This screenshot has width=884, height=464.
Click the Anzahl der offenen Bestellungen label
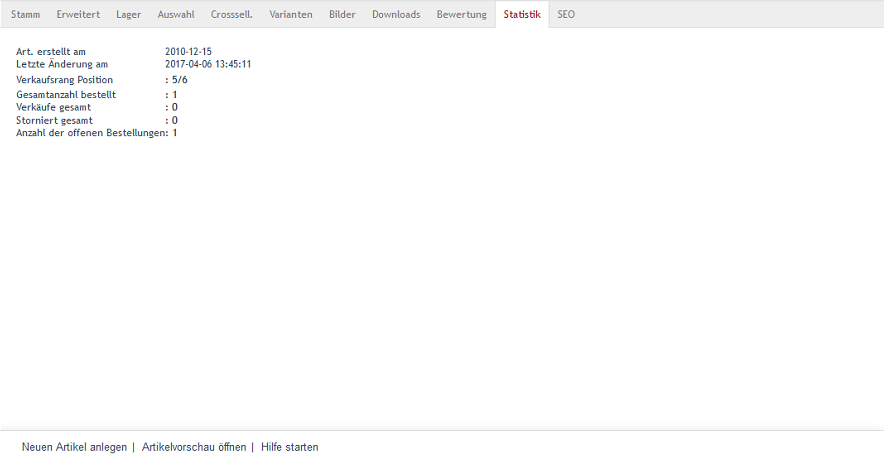(90, 132)
